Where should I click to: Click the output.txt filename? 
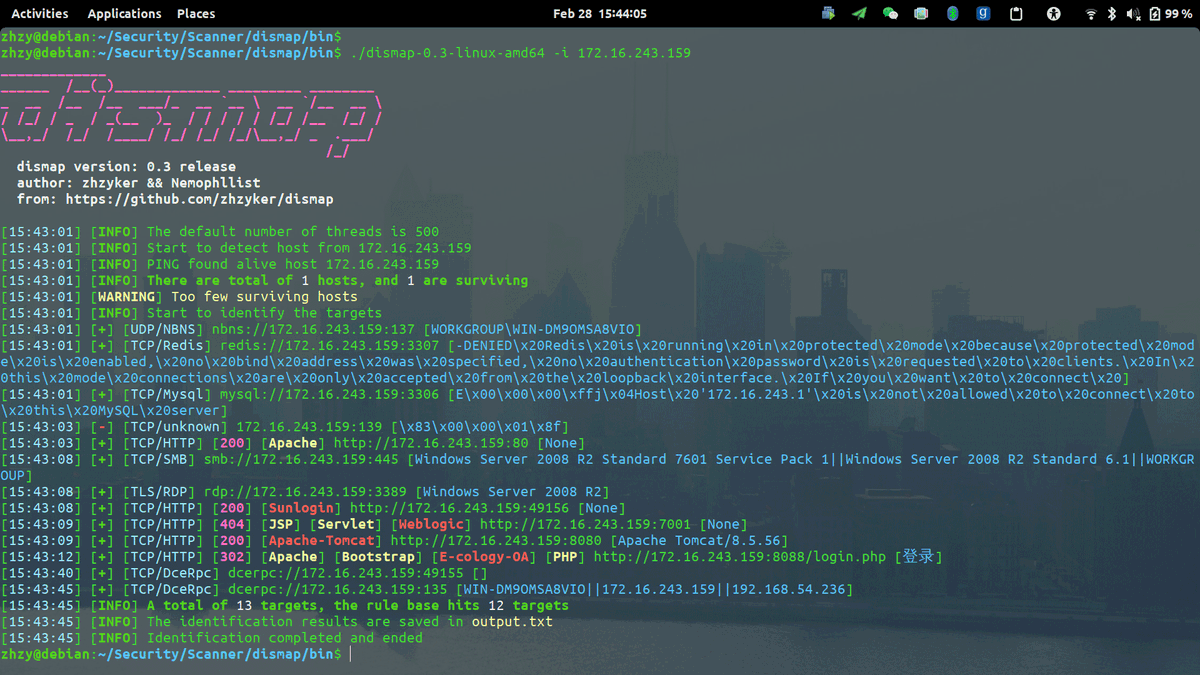[x=512, y=622]
